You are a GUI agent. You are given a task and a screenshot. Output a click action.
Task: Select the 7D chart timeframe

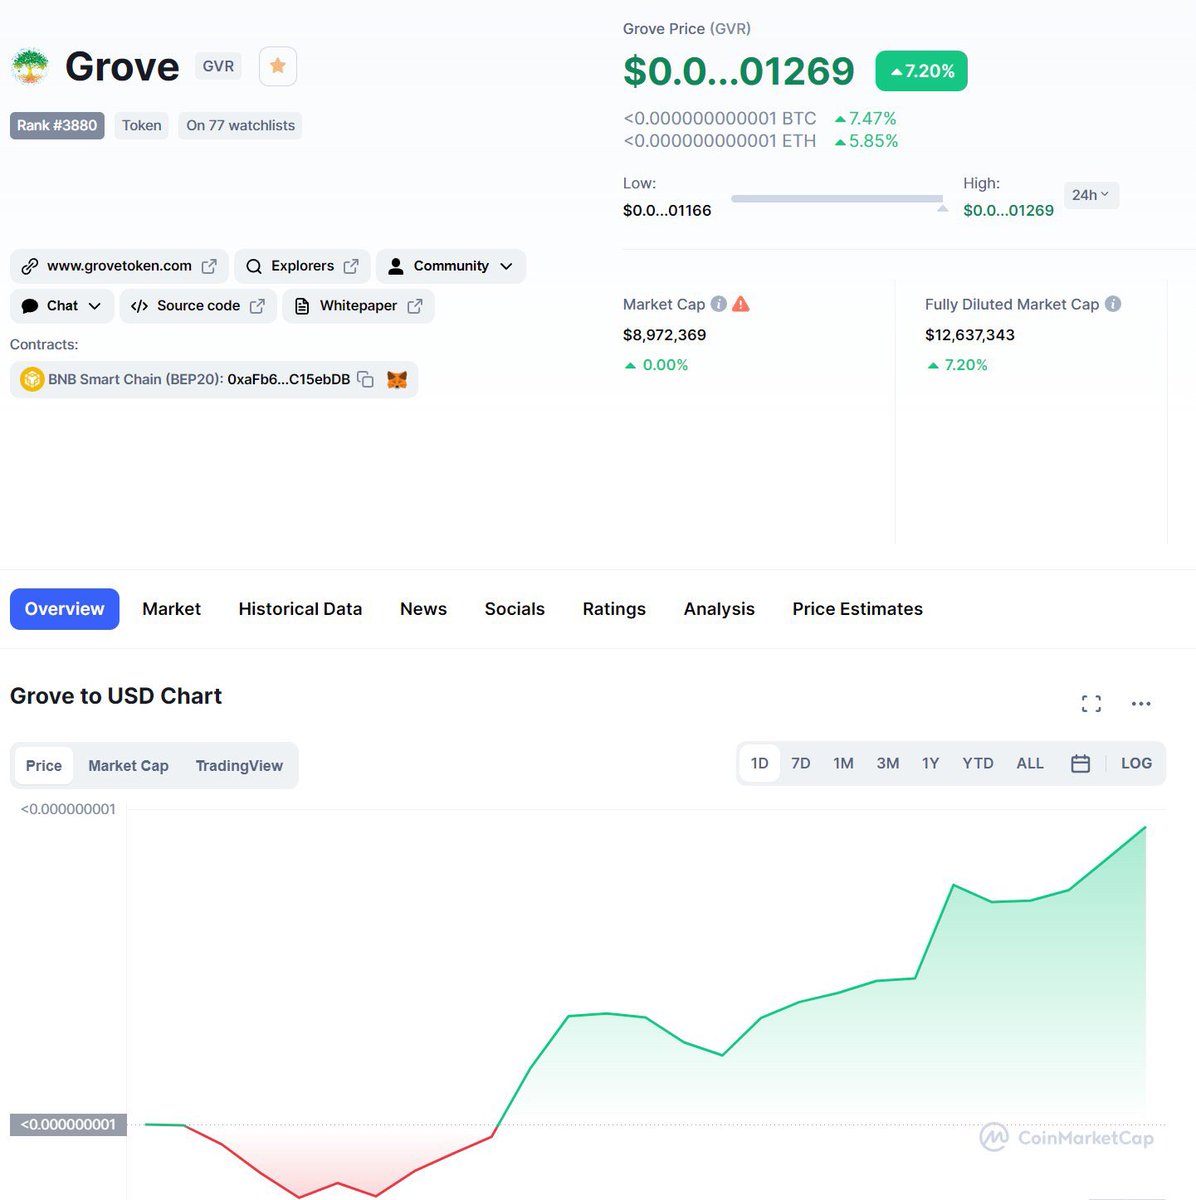(800, 762)
